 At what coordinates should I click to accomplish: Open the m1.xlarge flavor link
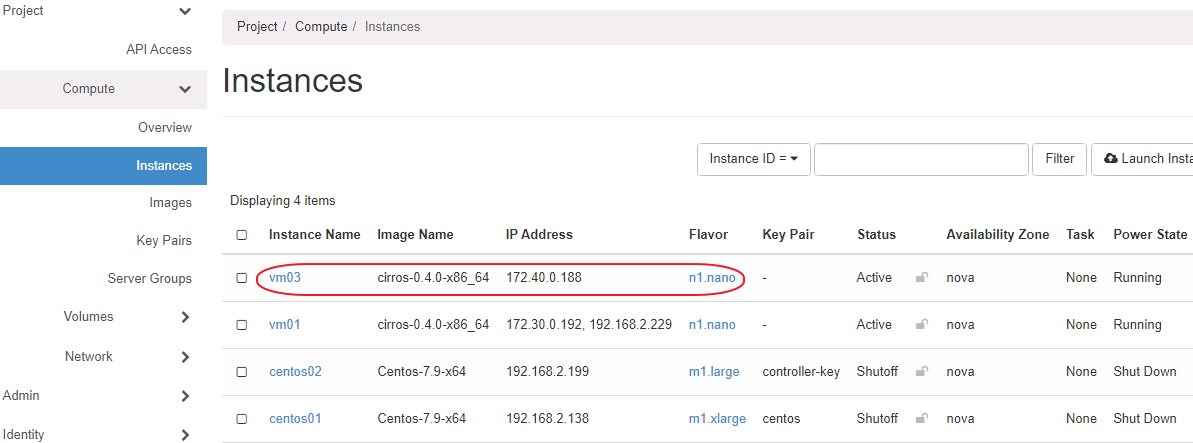pyautogui.click(x=717, y=419)
